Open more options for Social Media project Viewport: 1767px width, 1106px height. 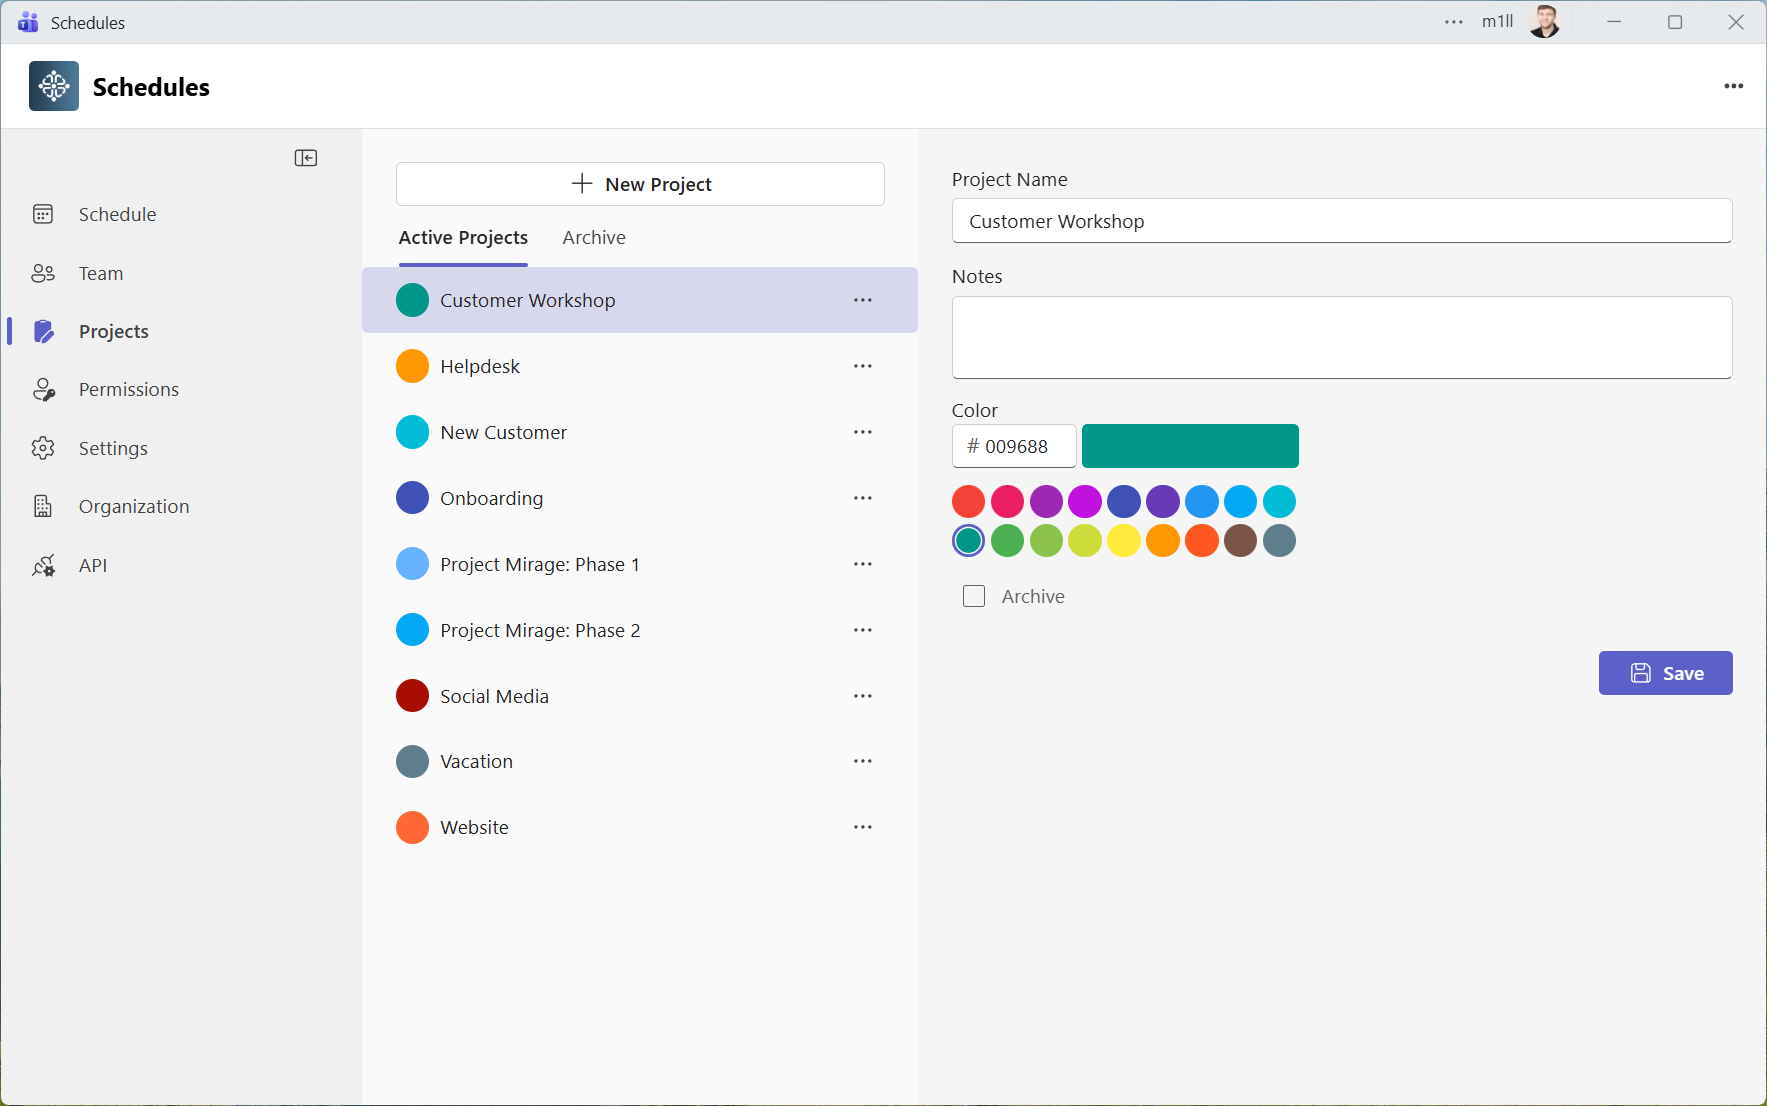(x=863, y=696)
